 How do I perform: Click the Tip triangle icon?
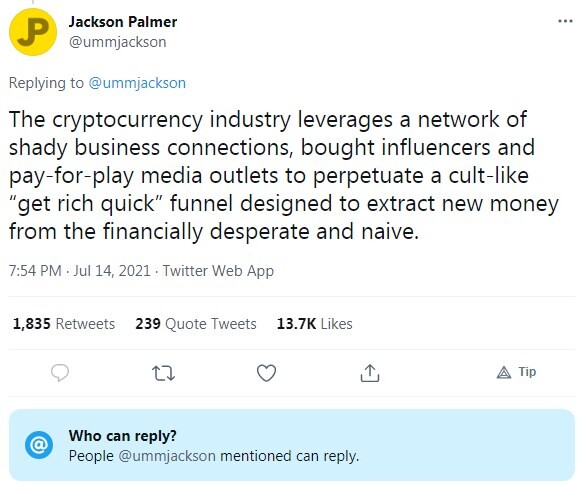(504, 372)
